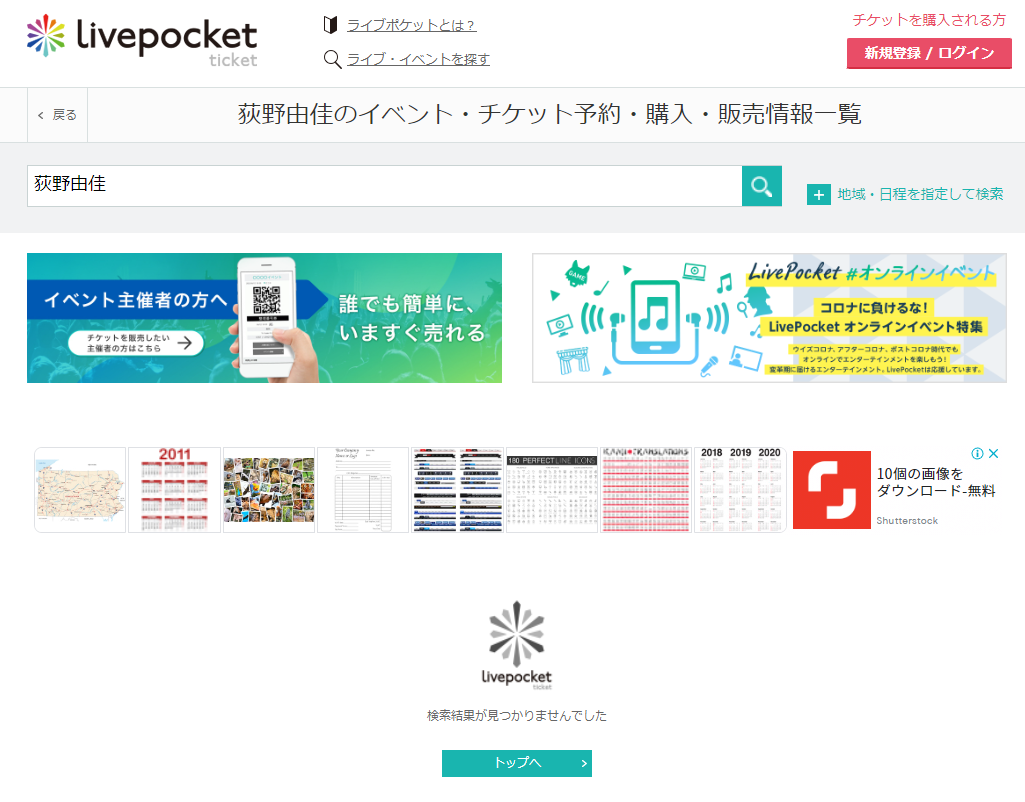Open the 2011 calendar thumbnail in ad

point(175,490)
